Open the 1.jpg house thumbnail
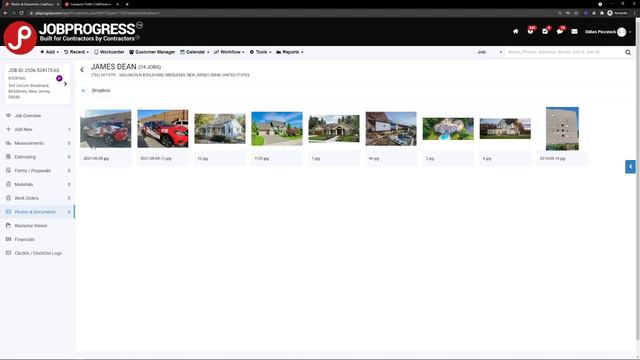Screen dimensions: 640x360 coord(334,129)
